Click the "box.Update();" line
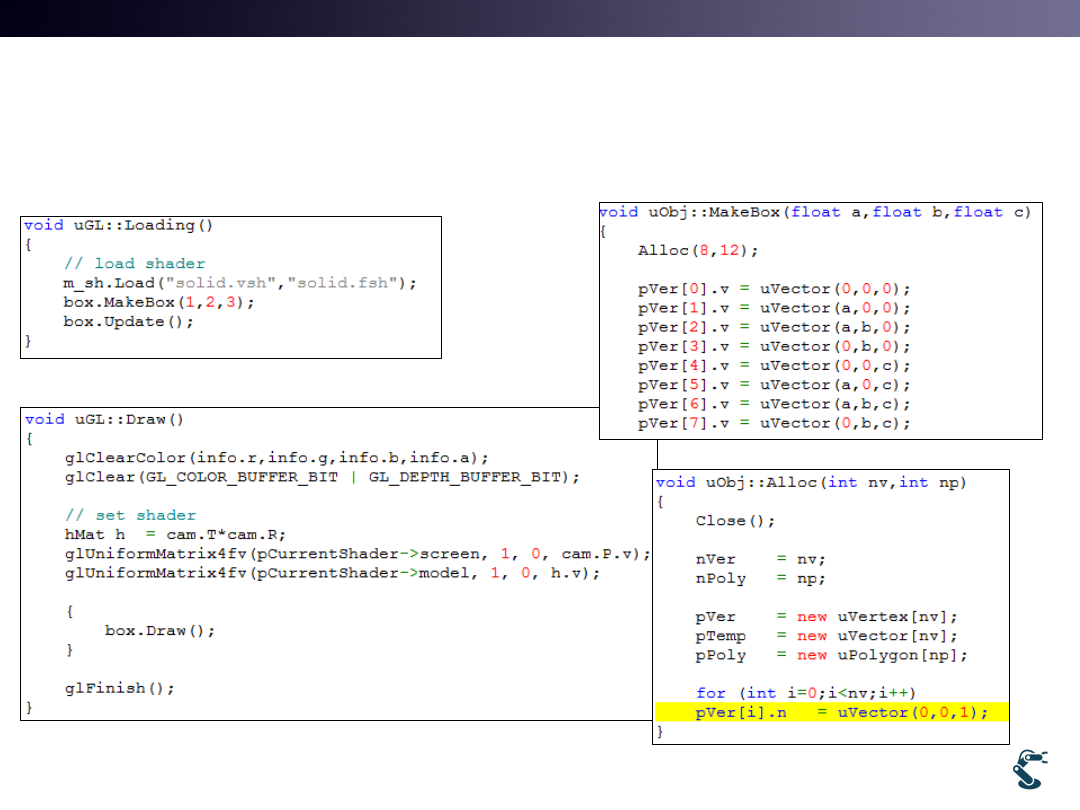Viewport: 1080px width, 810px height. (x=128, y=322)
